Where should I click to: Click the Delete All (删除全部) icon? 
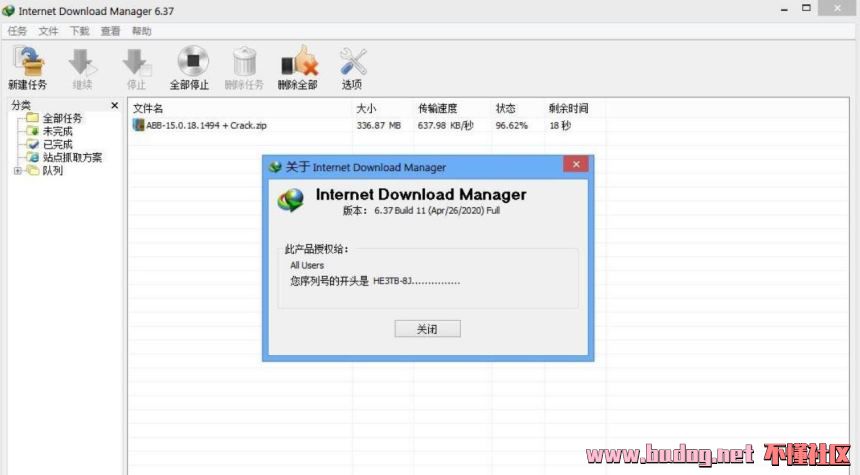(299, 61)
